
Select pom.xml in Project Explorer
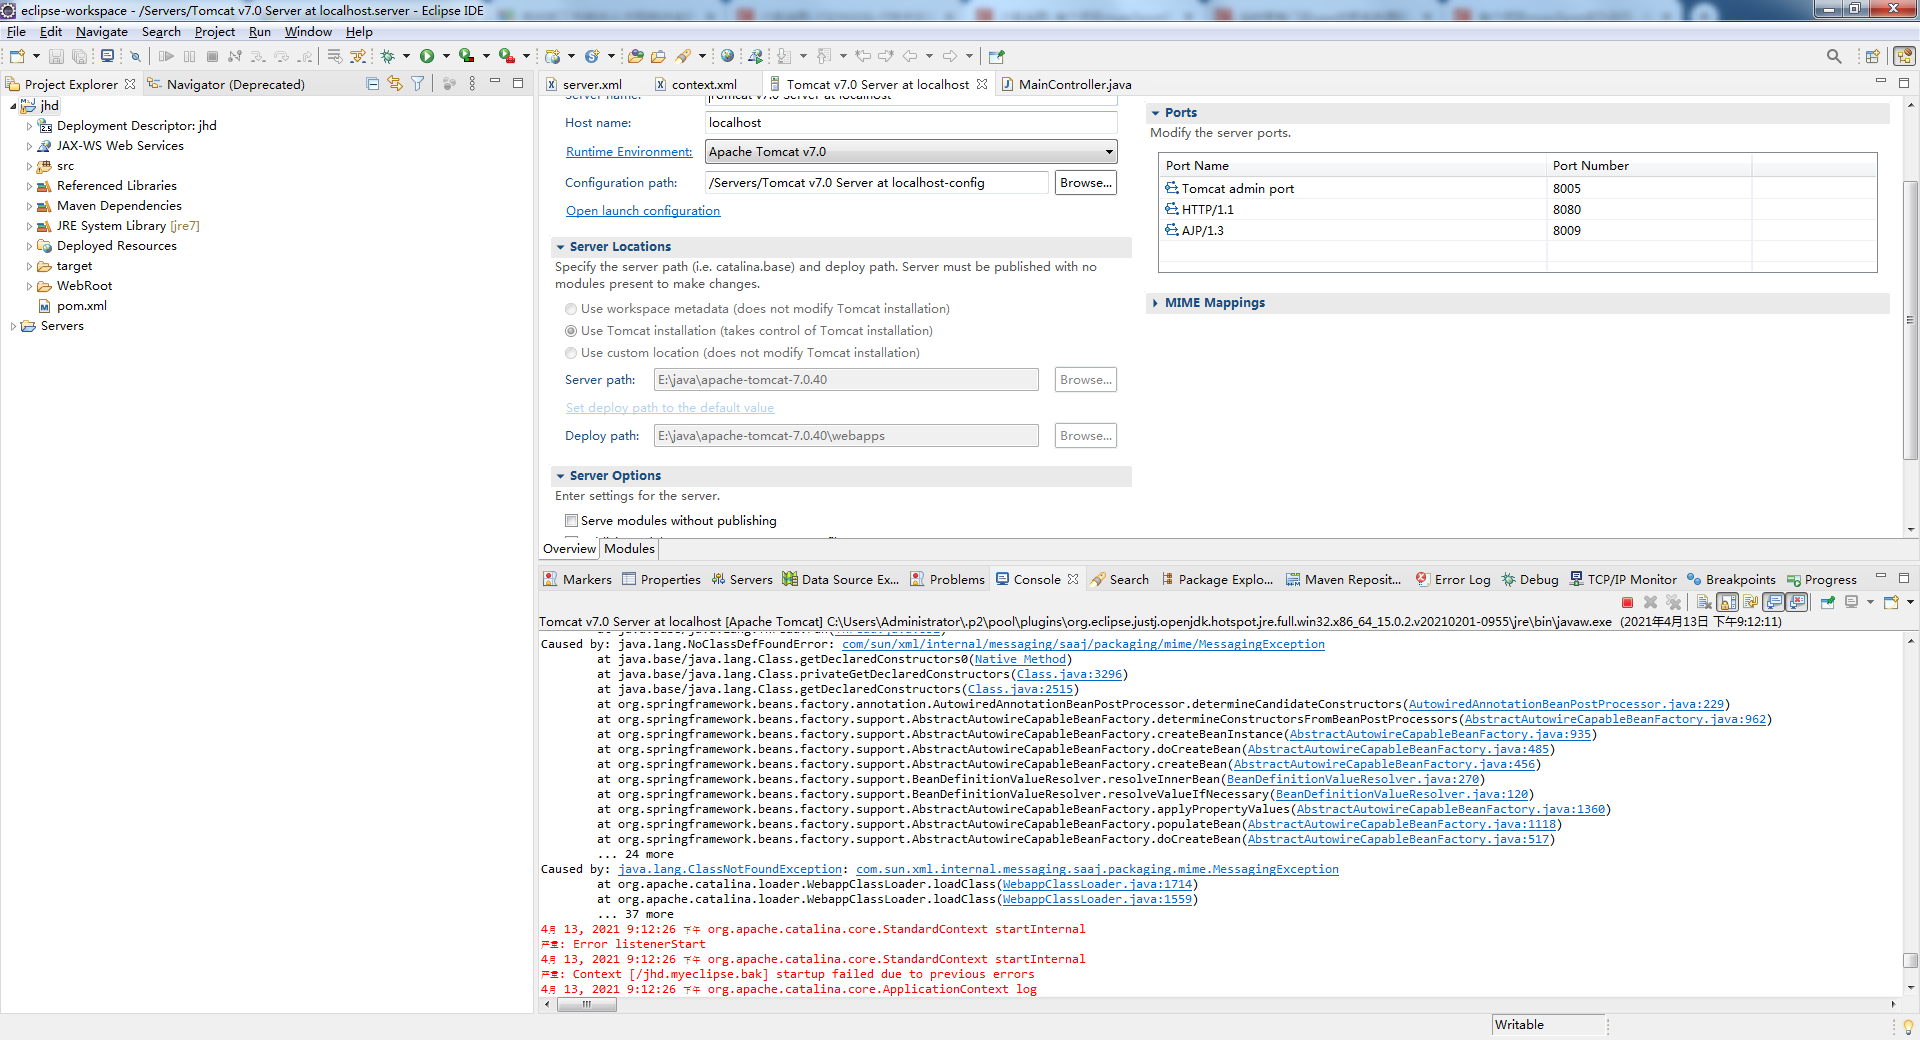click(x=81, y=306)
